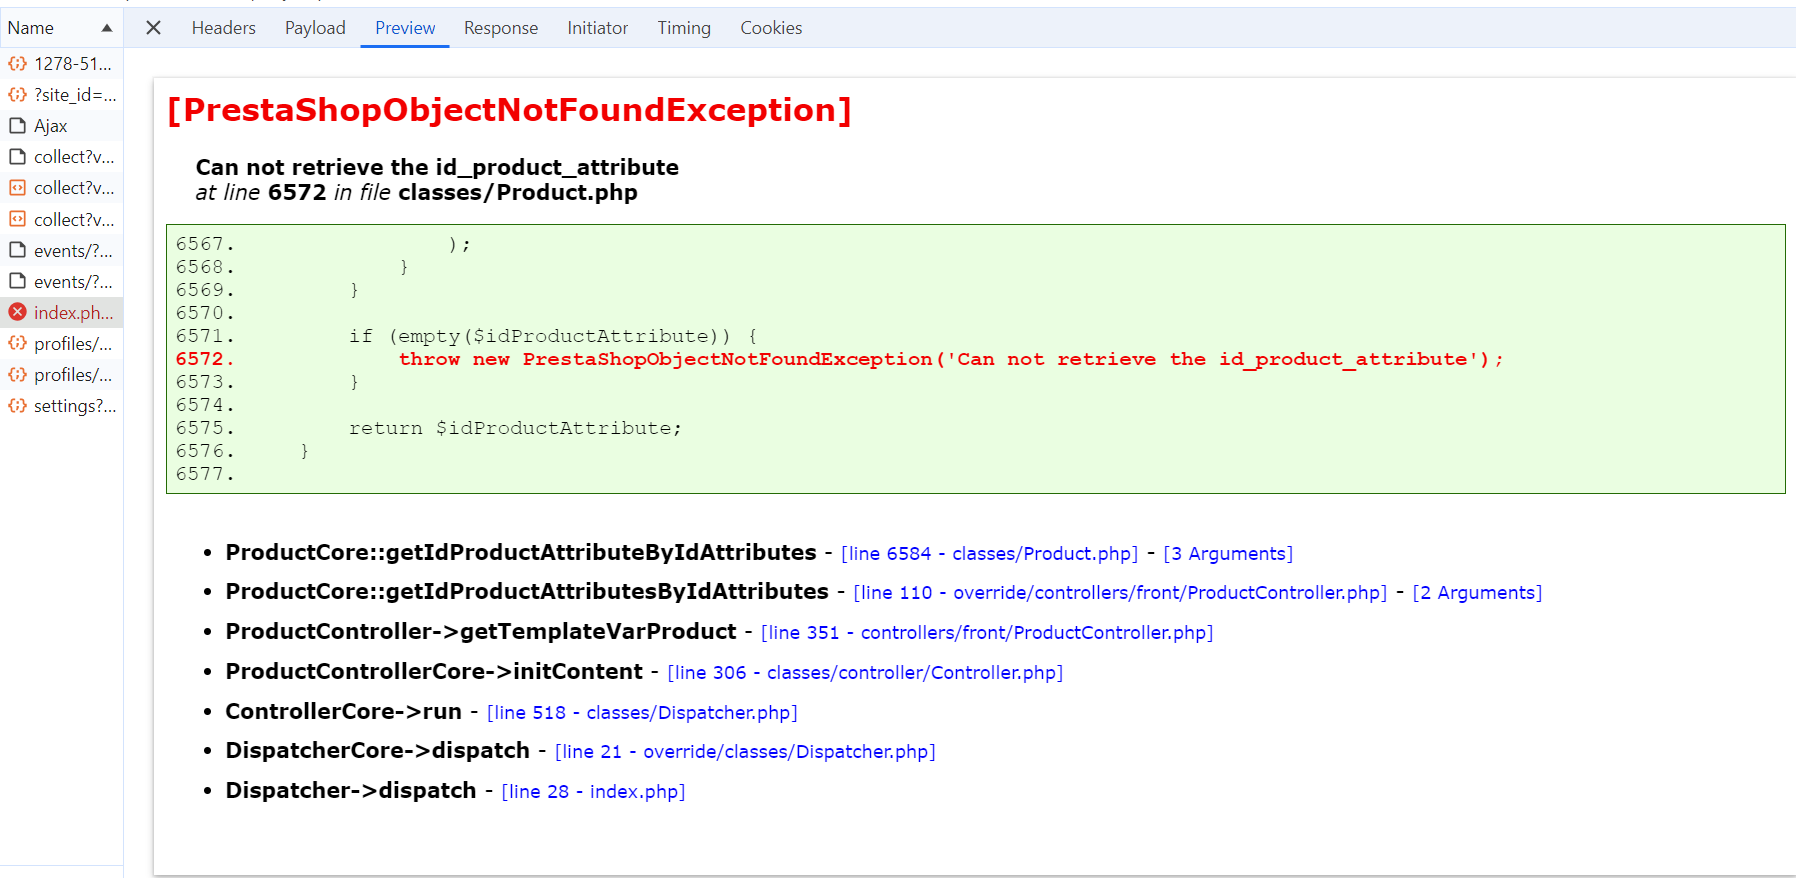Screen dimensions: 1796x878
Task: Select the 1278-51... request row
Action: tap(62, 64)
